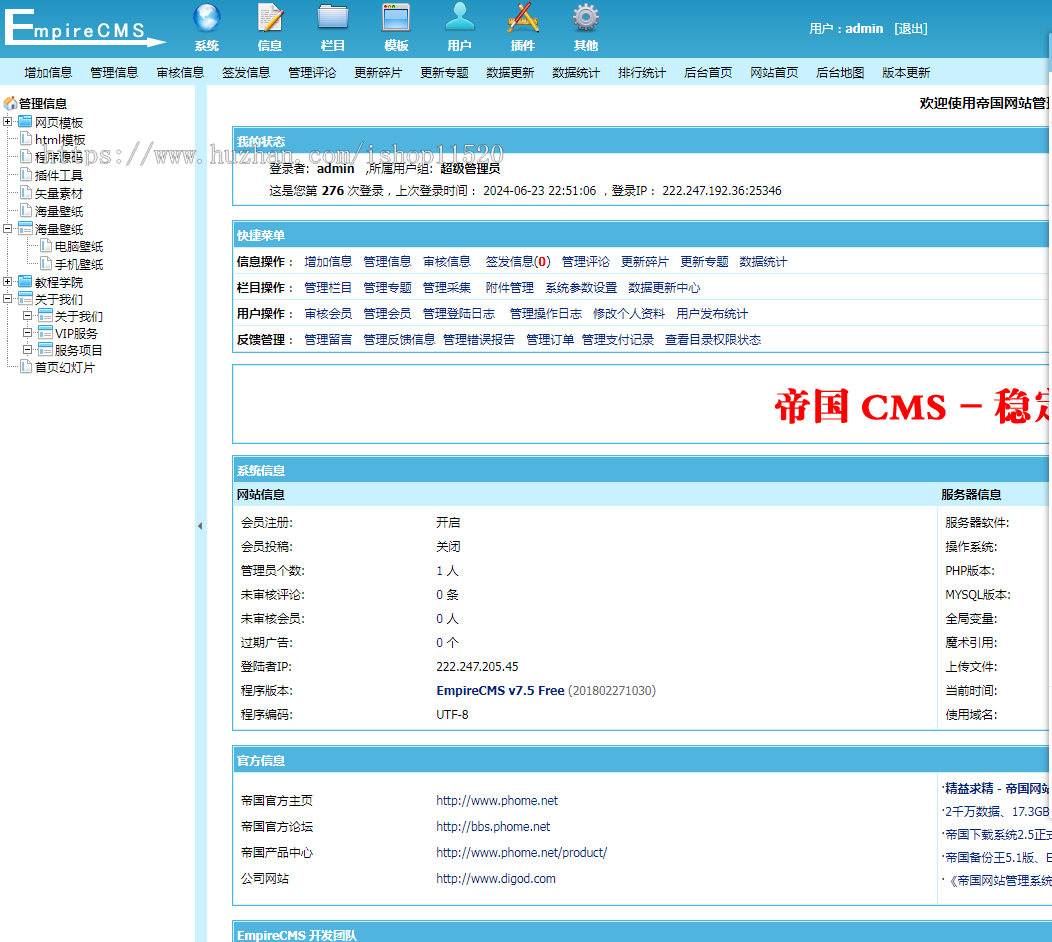Open the 用户 person icon
This screenshot has width=1052, height=942.
pyautogui.click(x=460, y=17)
